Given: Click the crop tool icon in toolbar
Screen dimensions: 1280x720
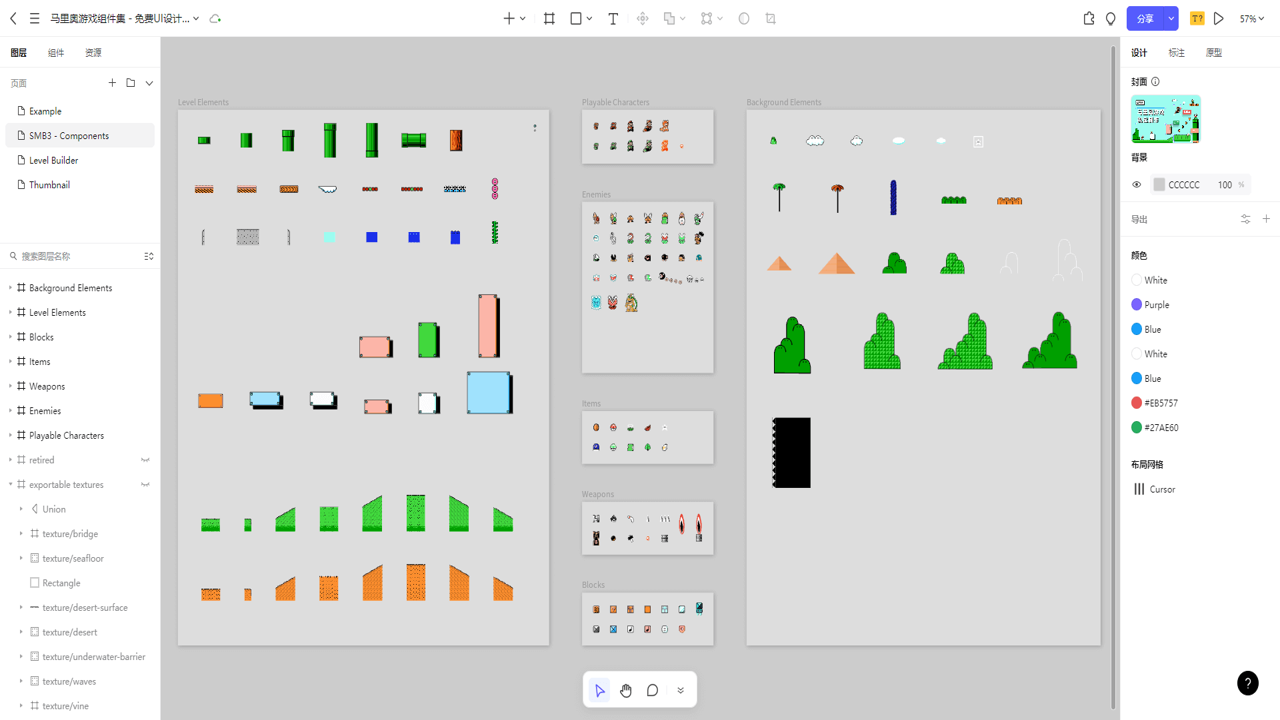Looking at the screenshot, I should pos(771,18).
